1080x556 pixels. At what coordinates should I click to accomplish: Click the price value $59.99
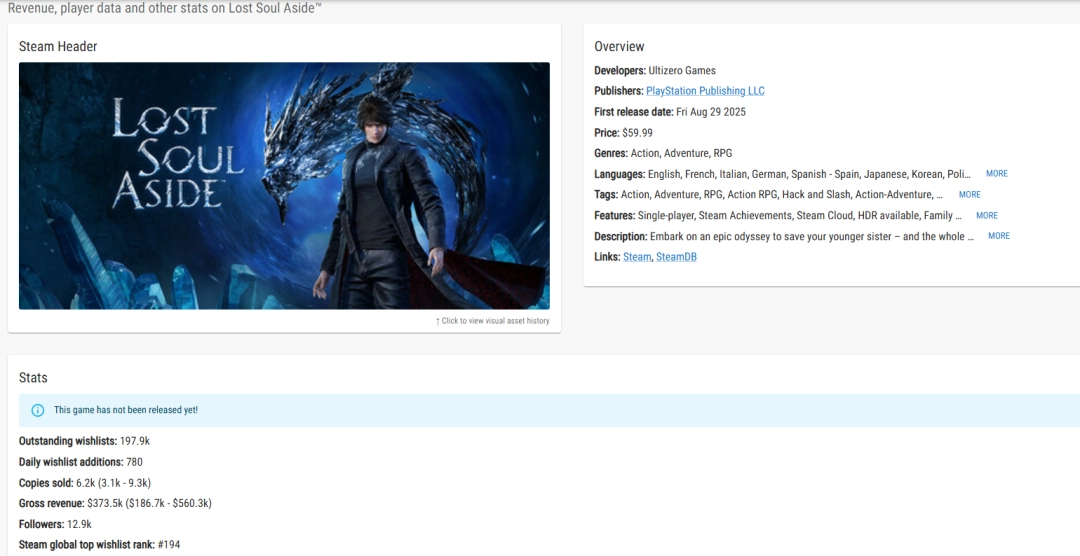coord(637,133)
